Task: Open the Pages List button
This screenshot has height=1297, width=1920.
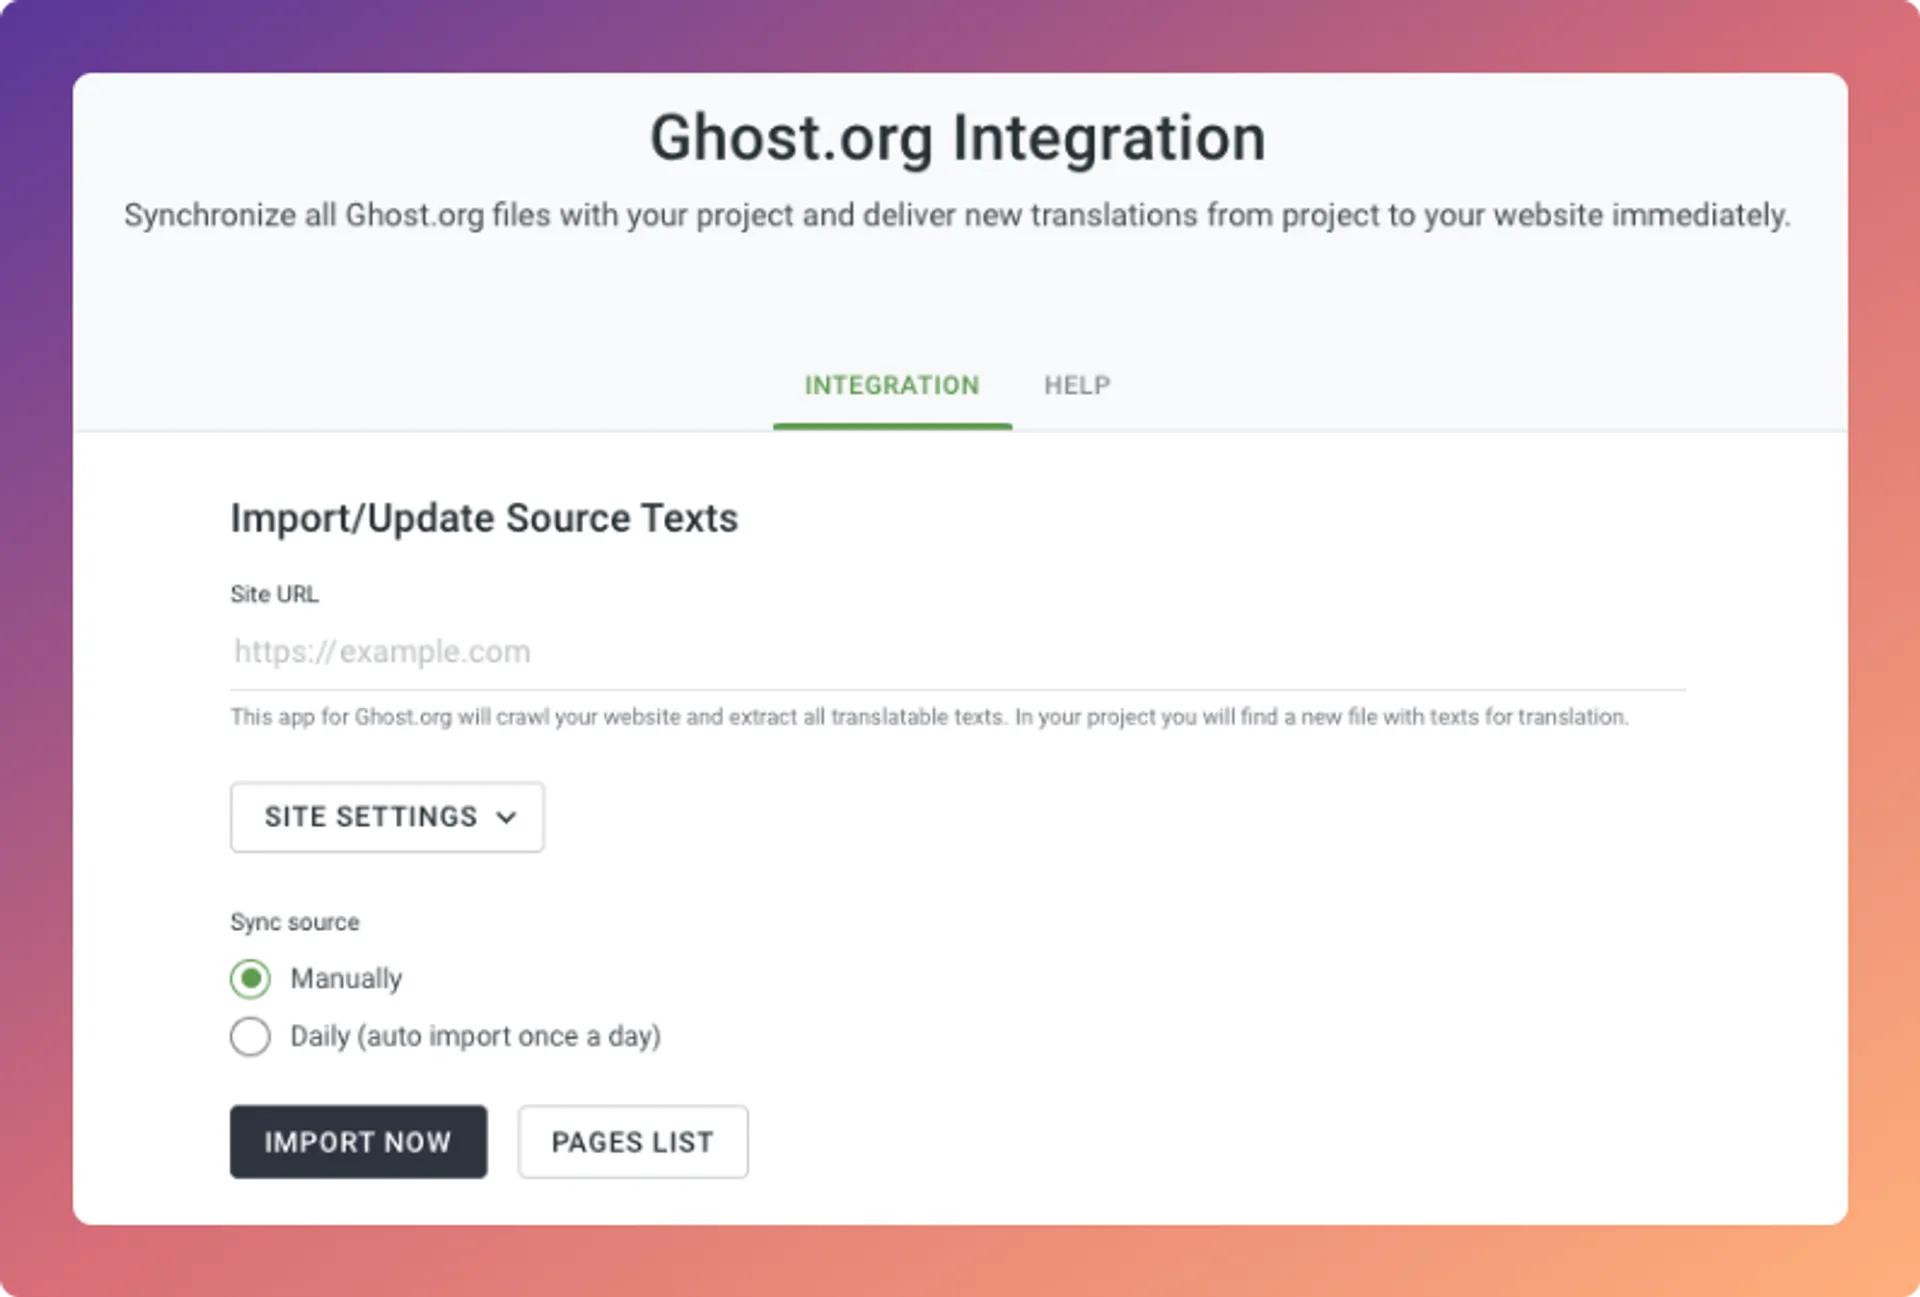Action: pos(633,1141)
